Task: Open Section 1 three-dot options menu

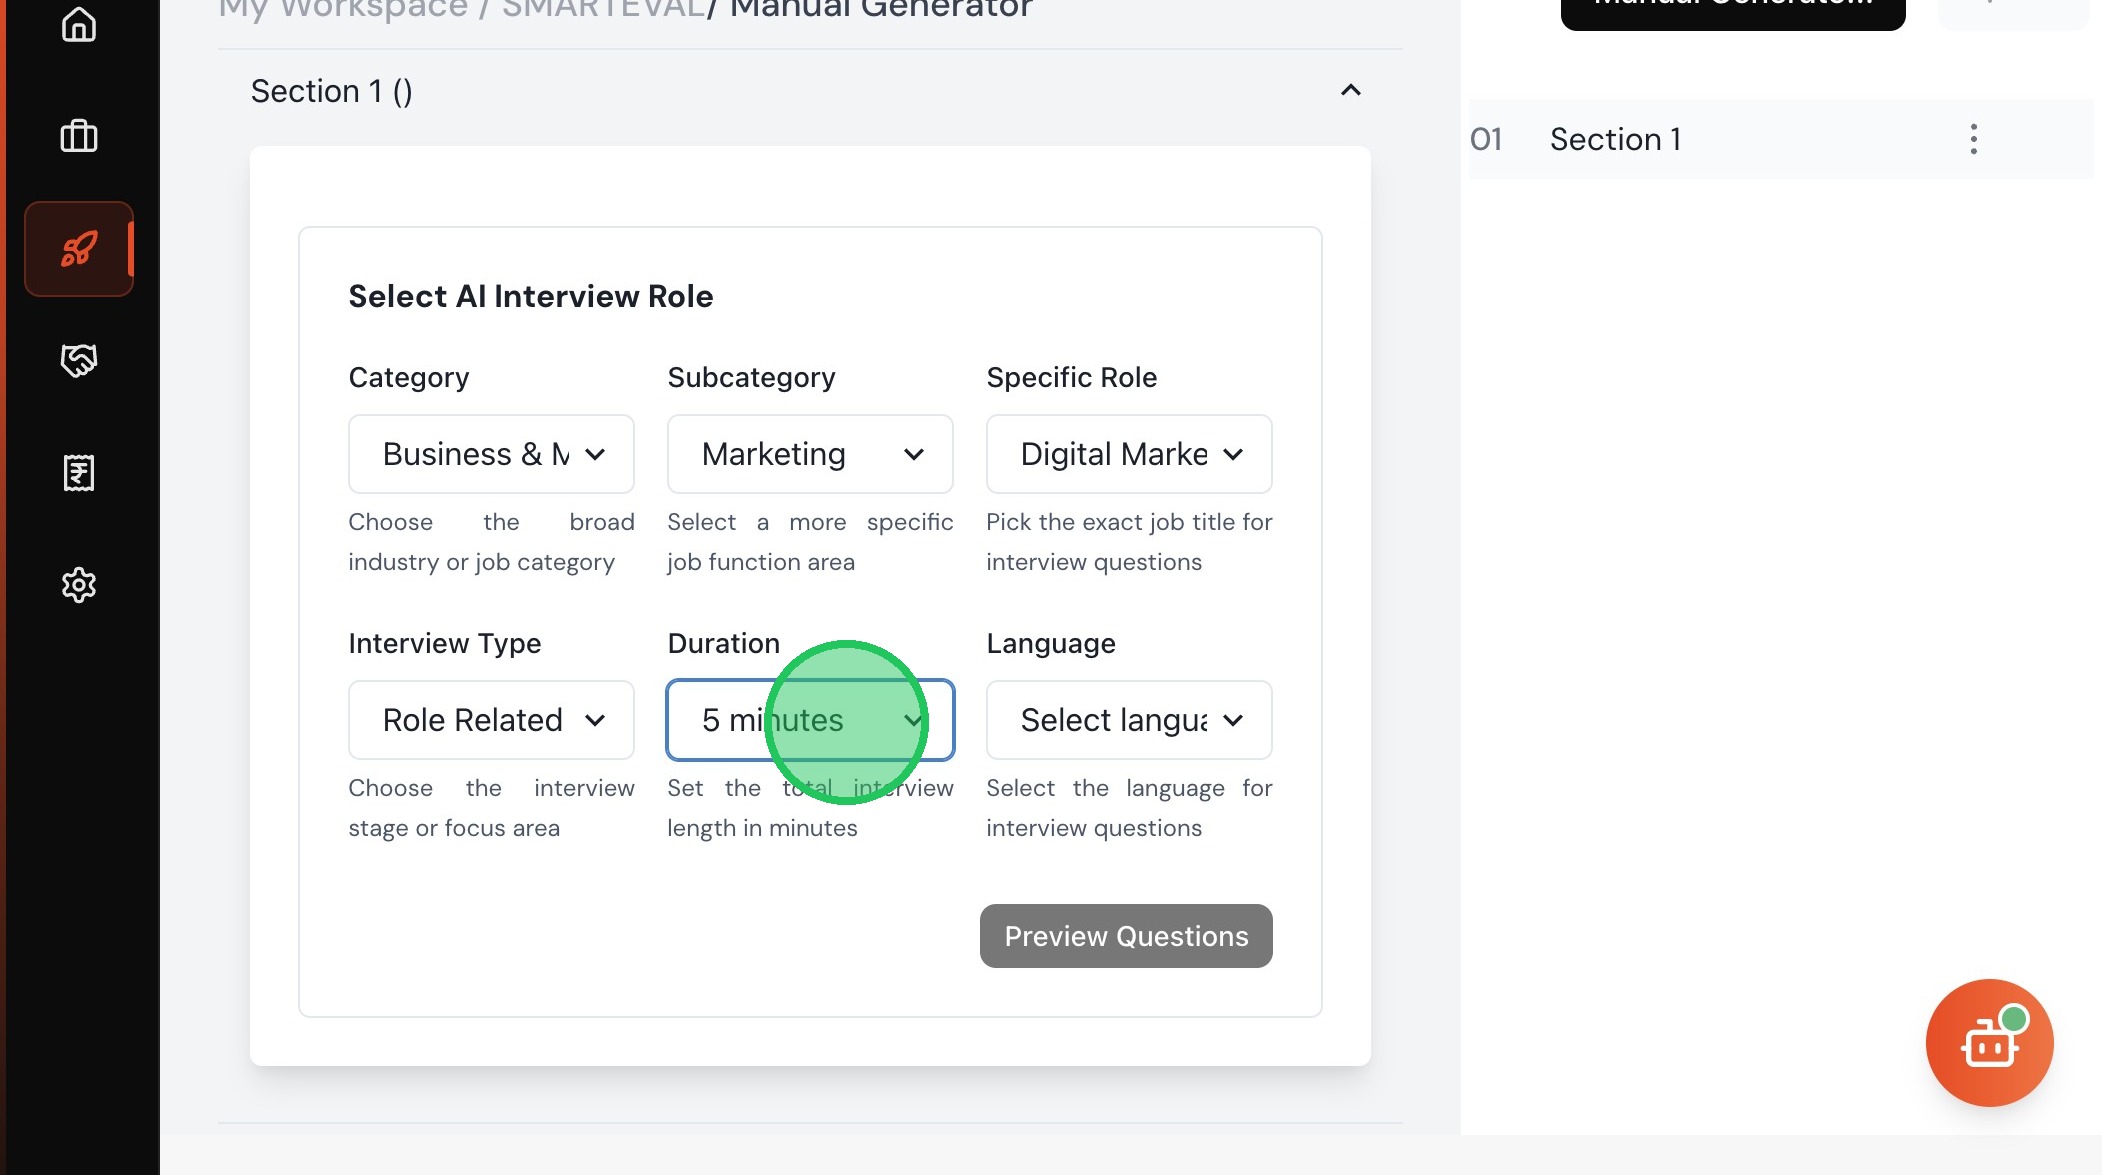Action: click(x=1973, y=139)
